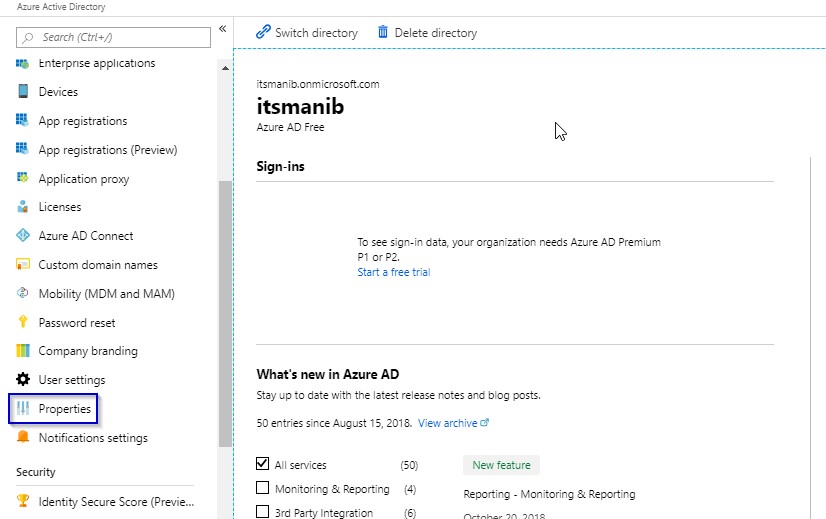Click the sidebar scrollbar thumb

[225, 314]
